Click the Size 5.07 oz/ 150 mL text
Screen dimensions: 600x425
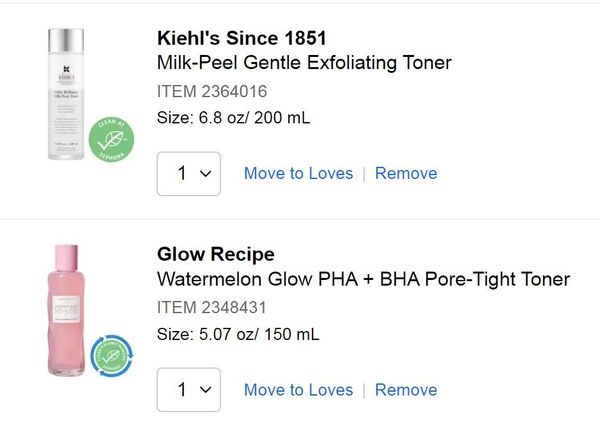click(x=238, y=333)
